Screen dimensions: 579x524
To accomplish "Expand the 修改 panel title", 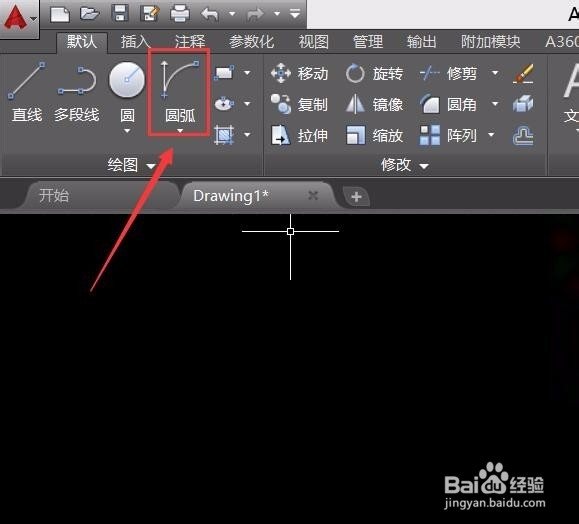I will [x=405, y=165].
